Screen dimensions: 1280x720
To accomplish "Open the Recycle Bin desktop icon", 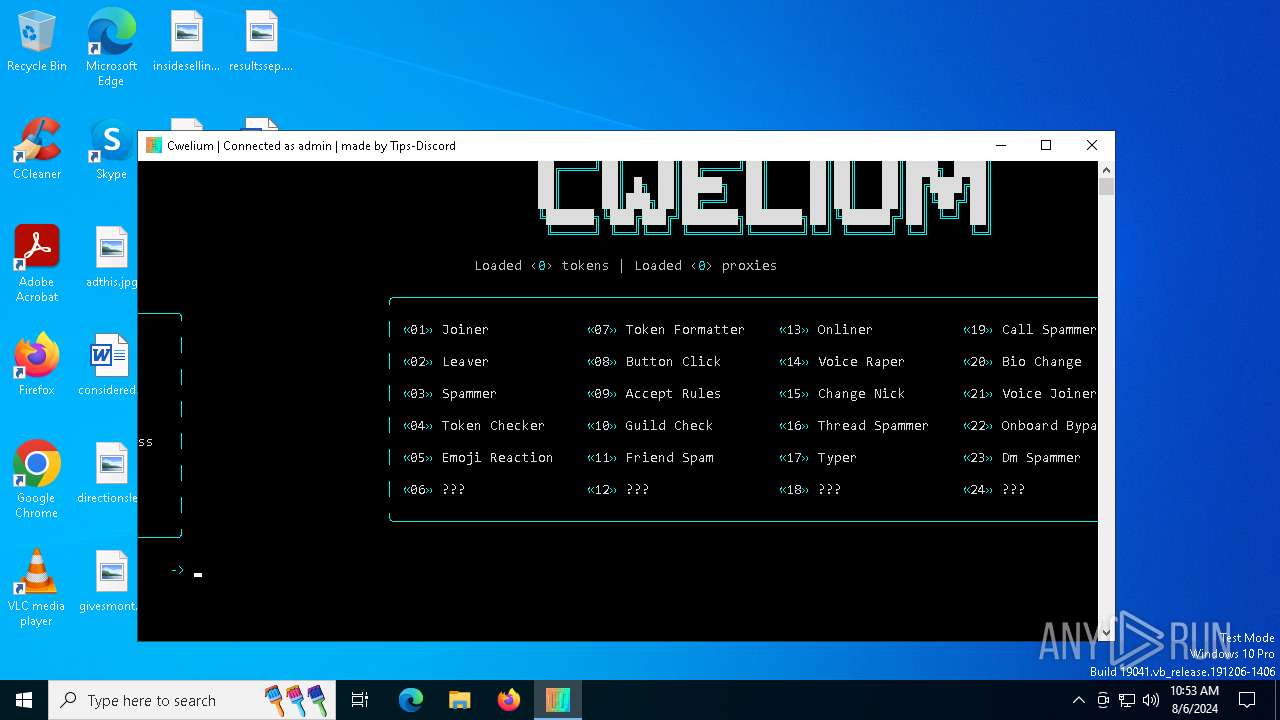I will tap(37, 42).
